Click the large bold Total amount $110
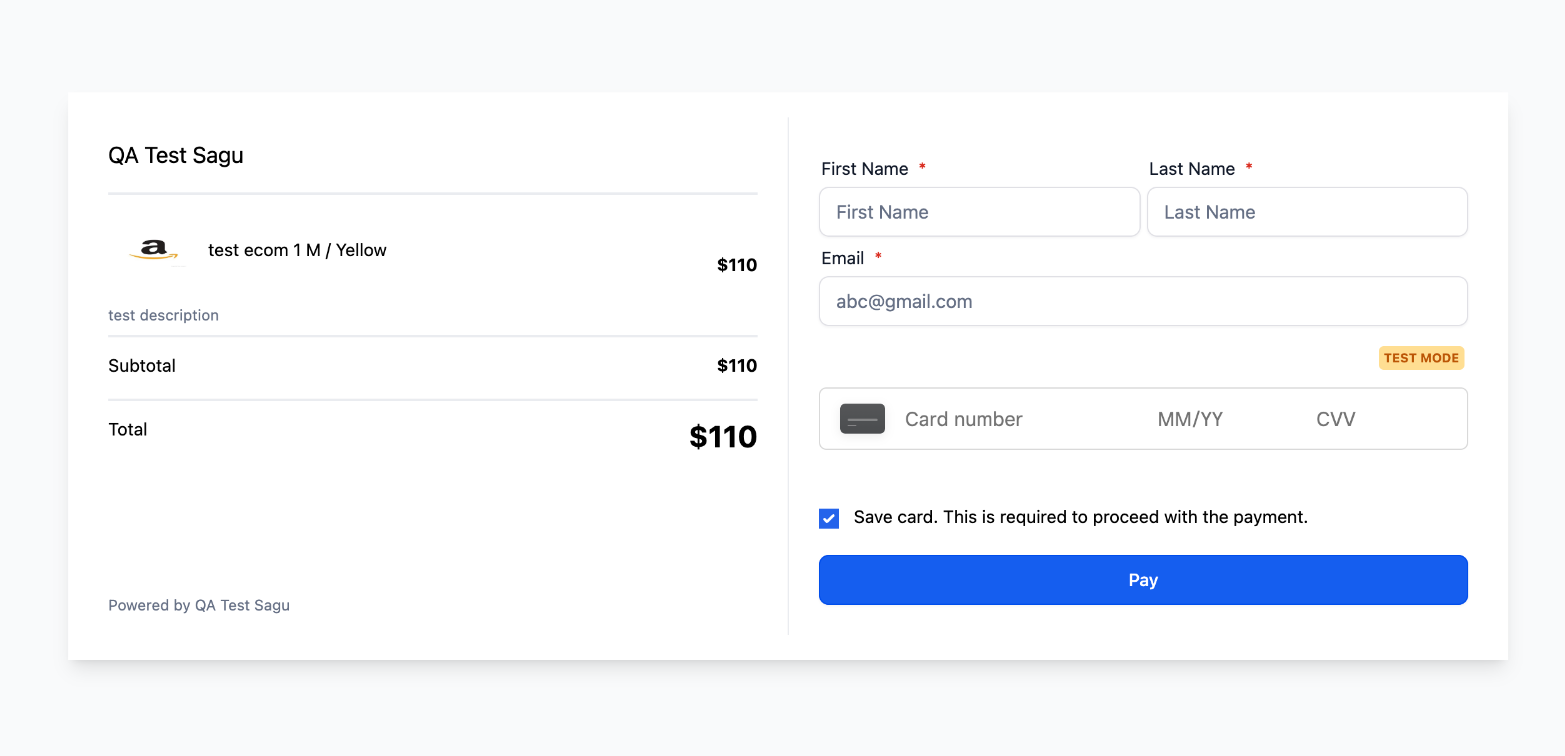1565x756 pixels. [x=723, y=437]
